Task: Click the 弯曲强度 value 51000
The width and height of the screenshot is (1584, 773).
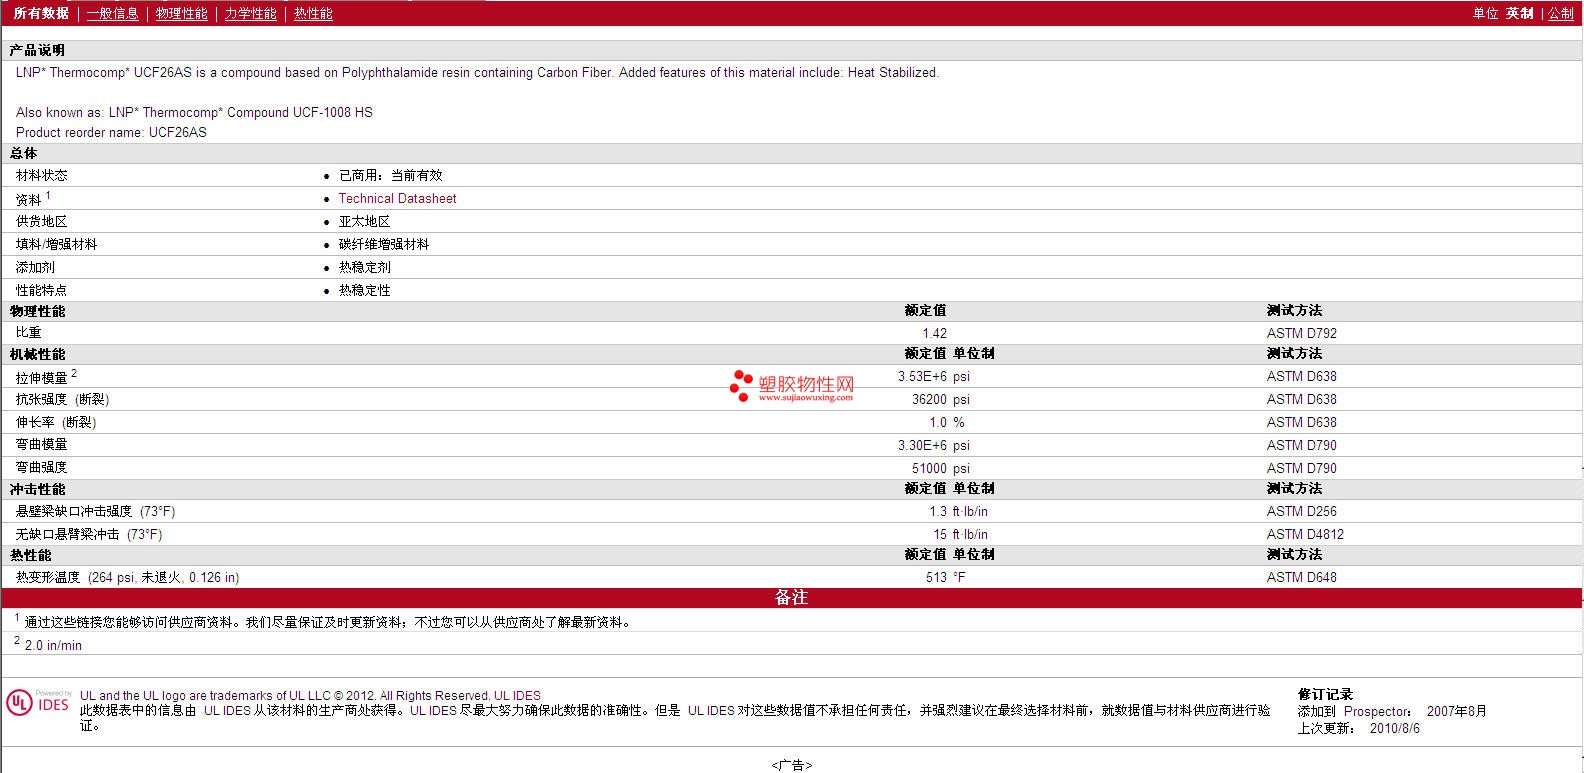Action: (929, 468)
